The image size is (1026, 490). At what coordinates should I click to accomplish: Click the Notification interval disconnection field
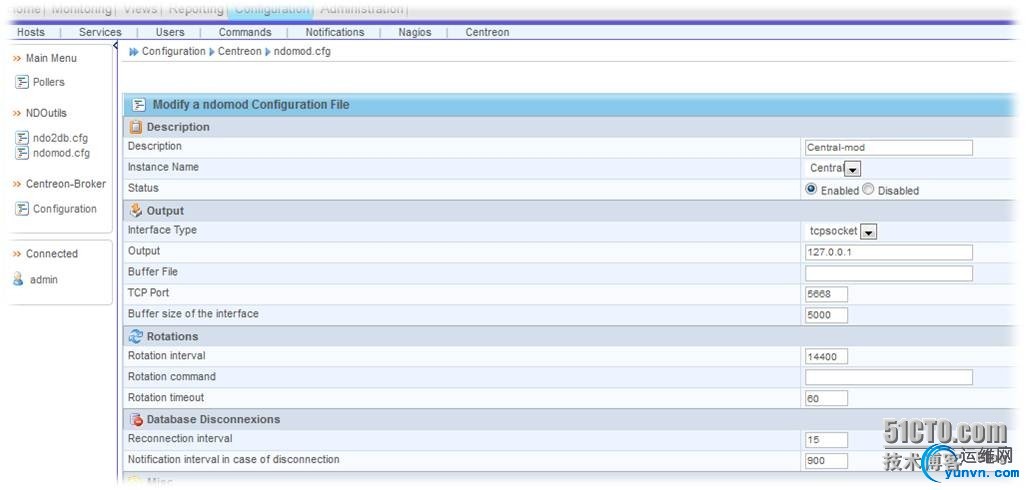(x=826, y=461)
